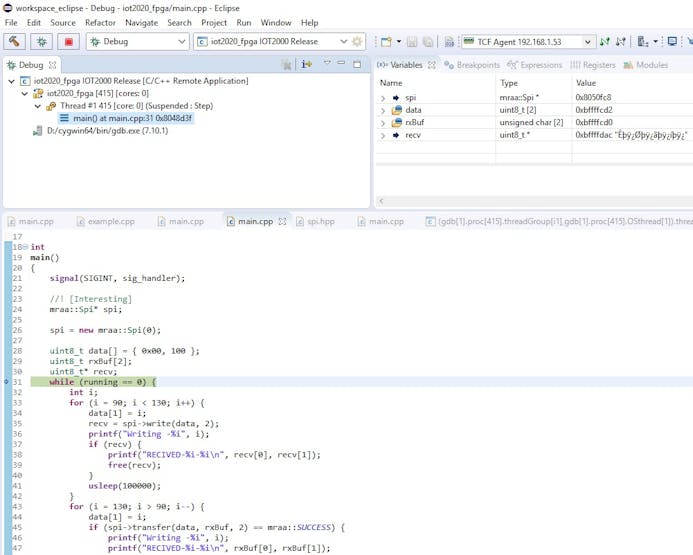Expand the spi variable row
This screenshot has height=555, width=693.
click(x=383, y=98)
